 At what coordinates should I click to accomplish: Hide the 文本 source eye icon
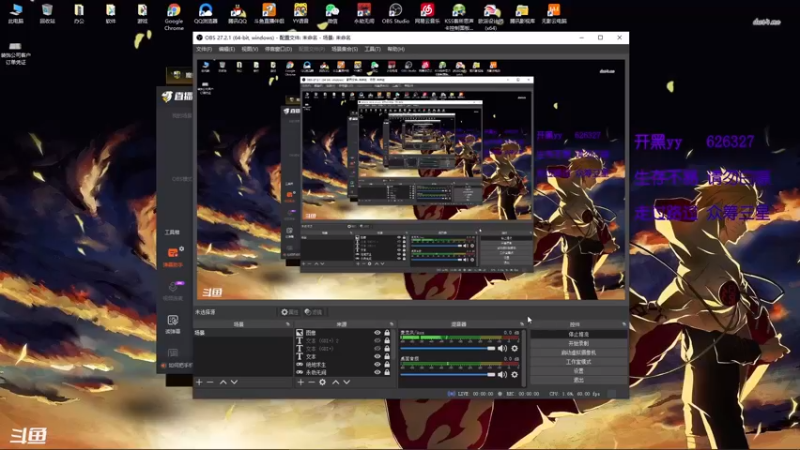coord(378,356)
